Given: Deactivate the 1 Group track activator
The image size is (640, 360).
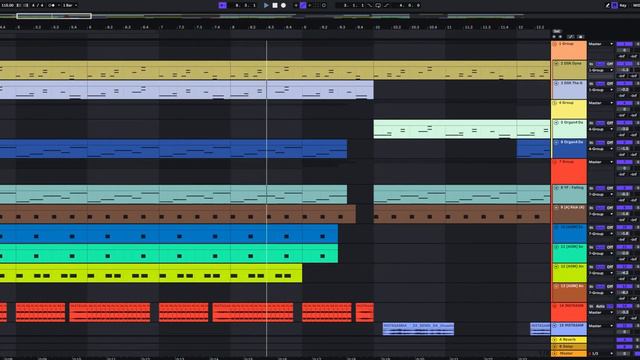Looking at the screenshot, I should point(624,44).
